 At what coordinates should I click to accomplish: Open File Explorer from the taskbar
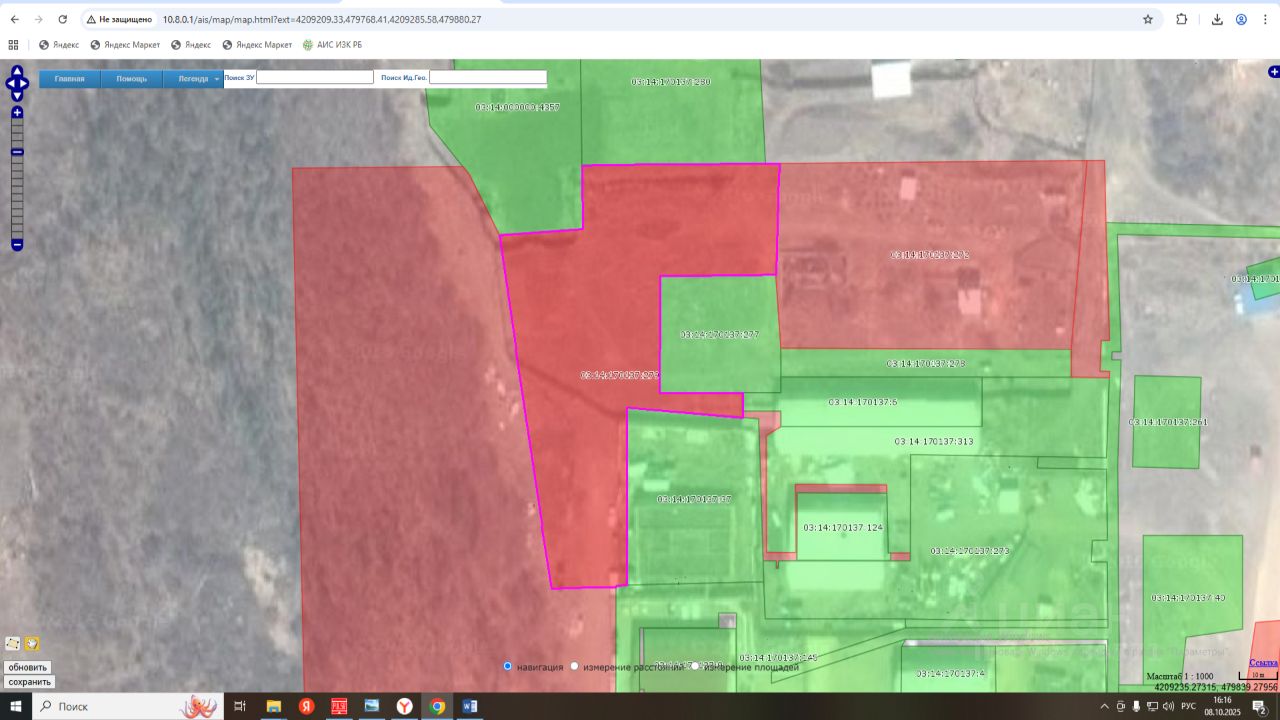pos(273,706)
